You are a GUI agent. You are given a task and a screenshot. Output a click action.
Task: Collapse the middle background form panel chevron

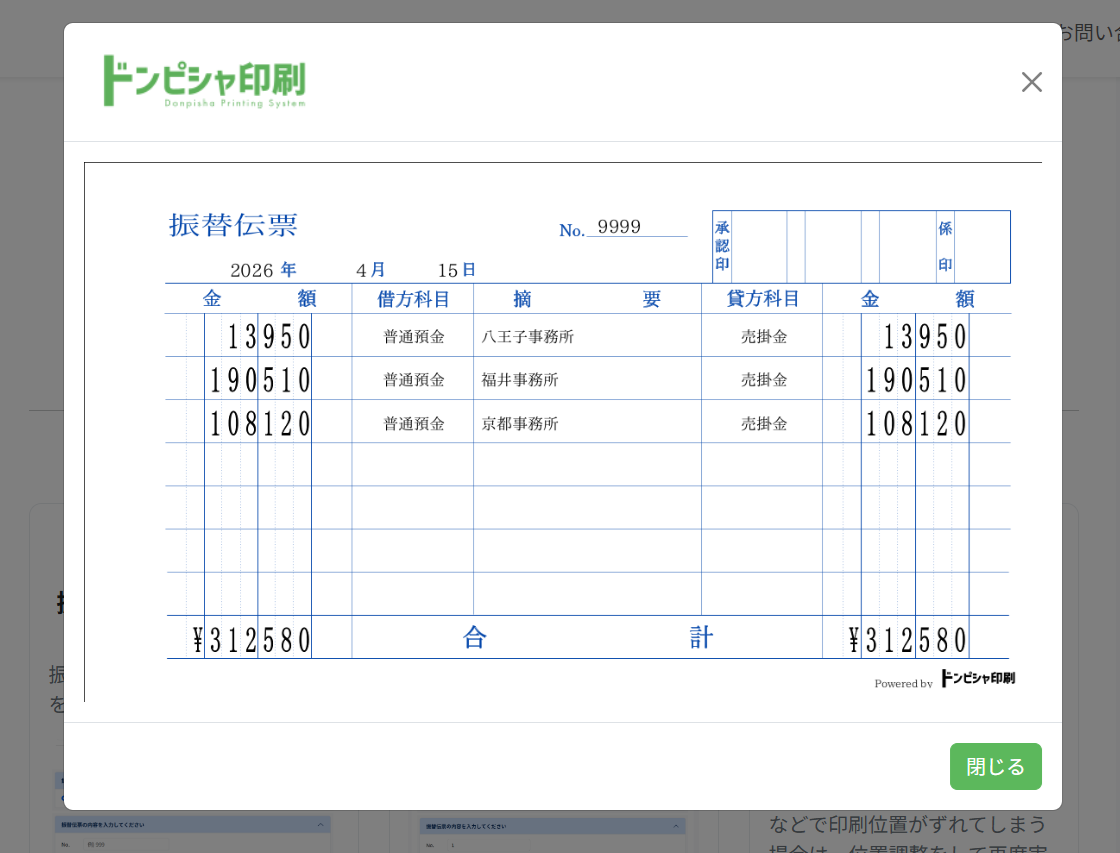coord(676,826)
